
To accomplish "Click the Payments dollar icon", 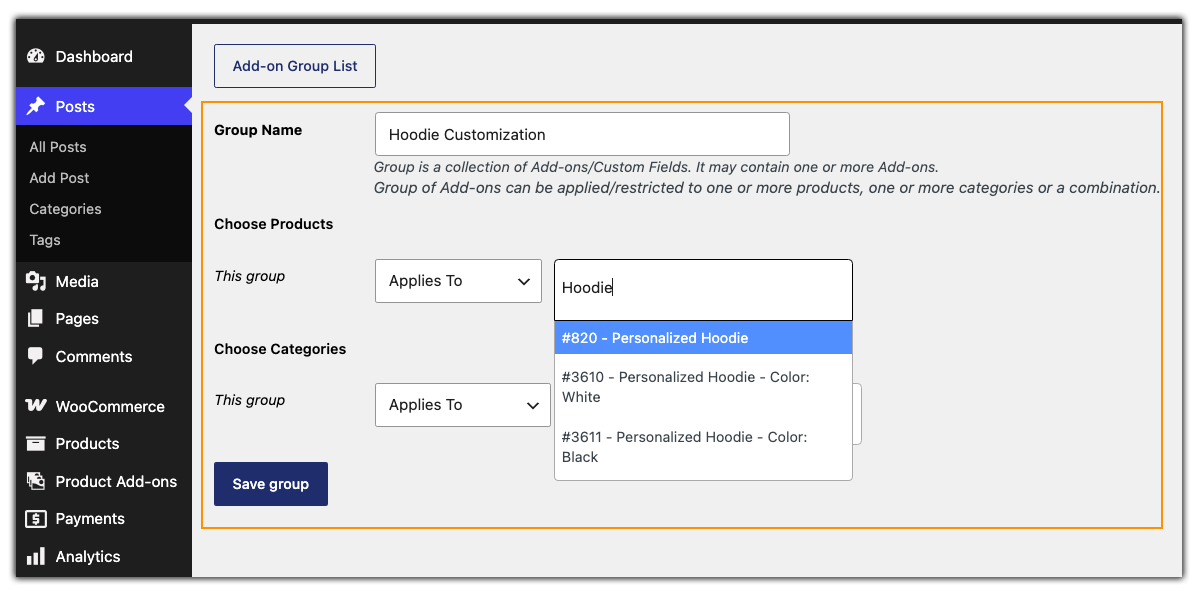I will point(36,519).
